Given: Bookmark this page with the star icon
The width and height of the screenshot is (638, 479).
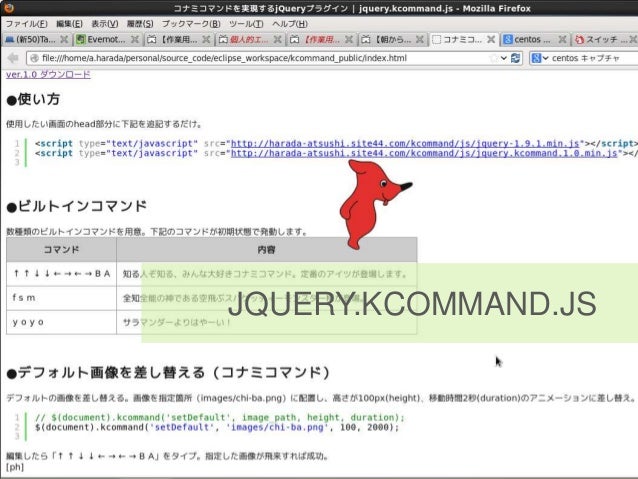Looking at the screenshot, I should pyautogui.click(x=494, y=58).
